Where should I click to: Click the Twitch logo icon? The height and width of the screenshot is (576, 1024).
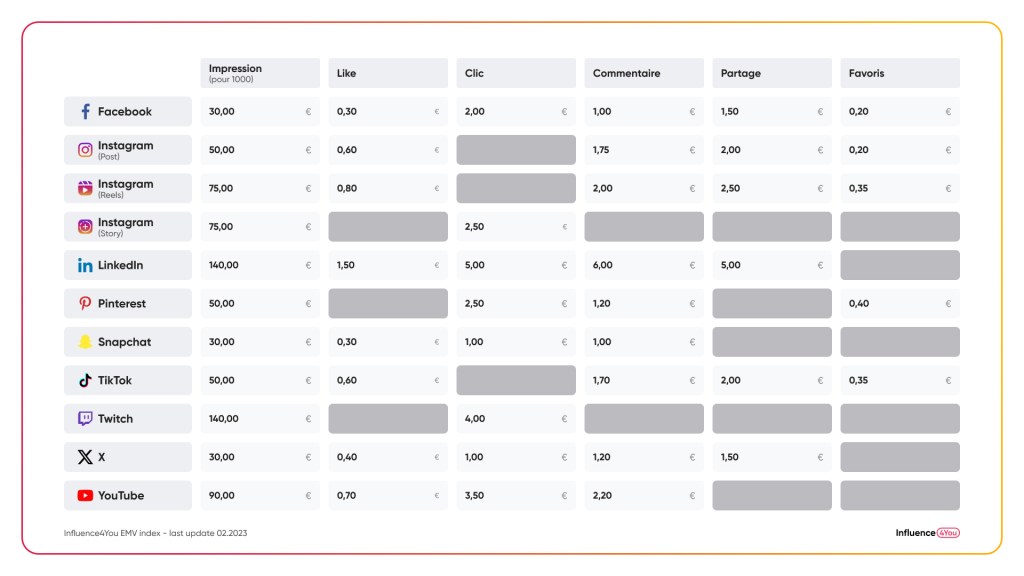click(85, 419)
